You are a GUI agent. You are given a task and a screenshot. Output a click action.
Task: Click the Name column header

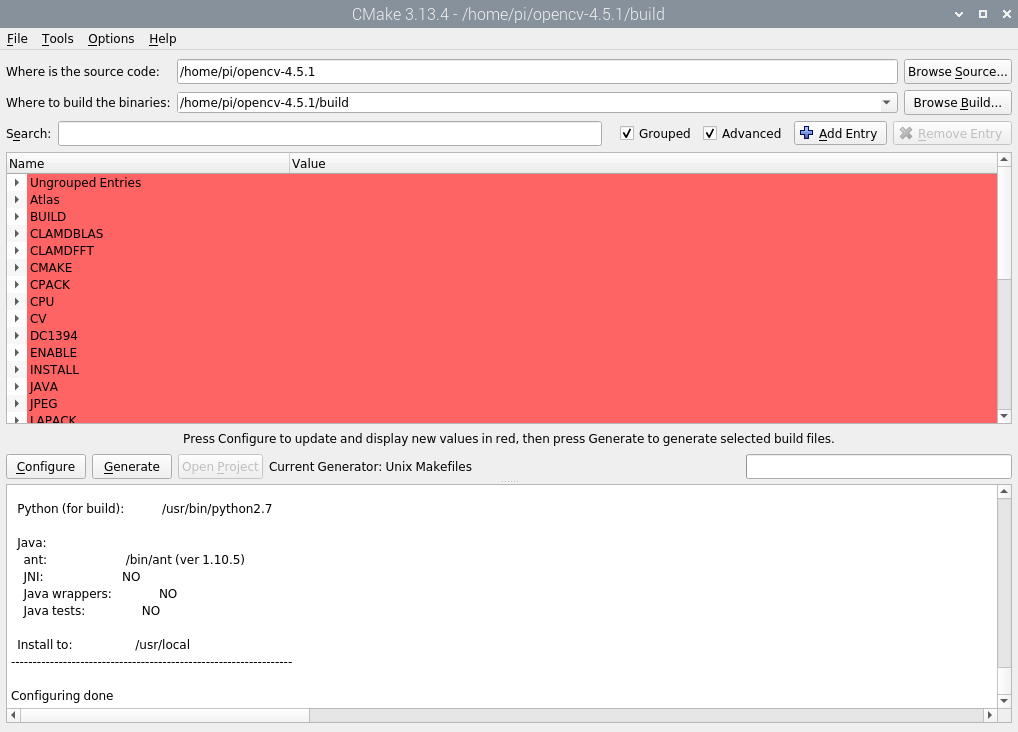coord(148,164)
